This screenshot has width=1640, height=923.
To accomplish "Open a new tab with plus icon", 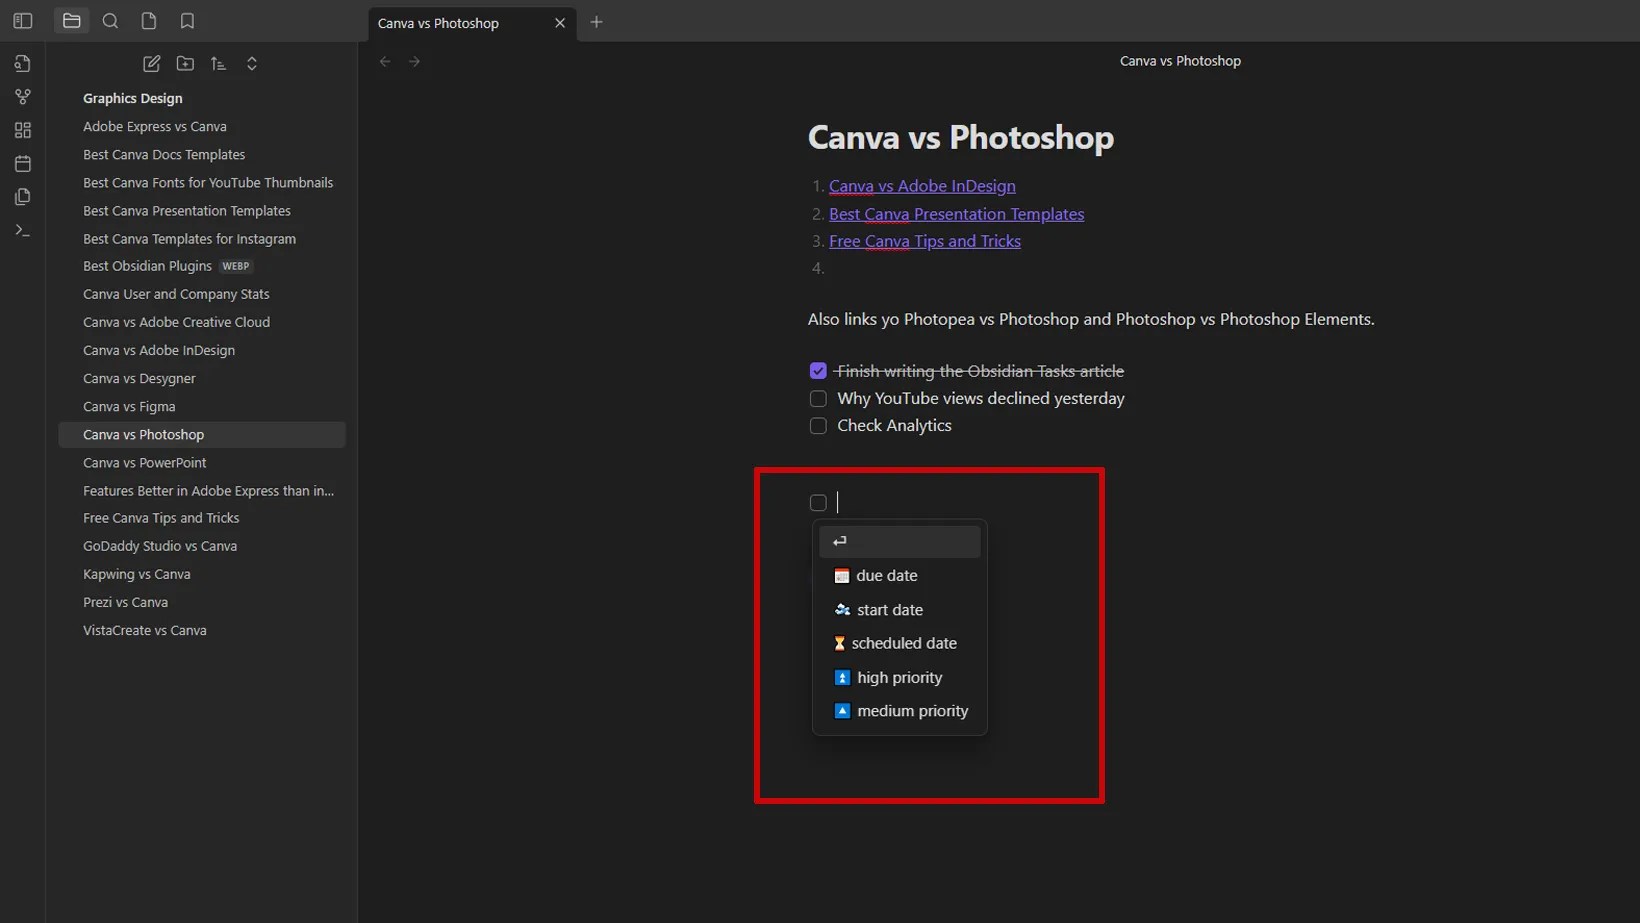I will [x=597, y=22].
